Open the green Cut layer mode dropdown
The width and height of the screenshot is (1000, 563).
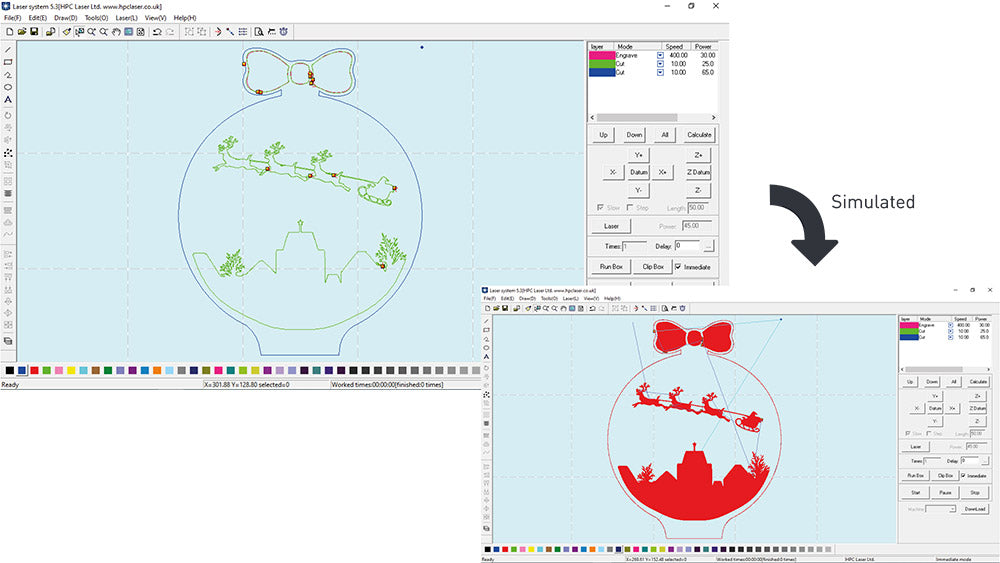coord(660,64)
